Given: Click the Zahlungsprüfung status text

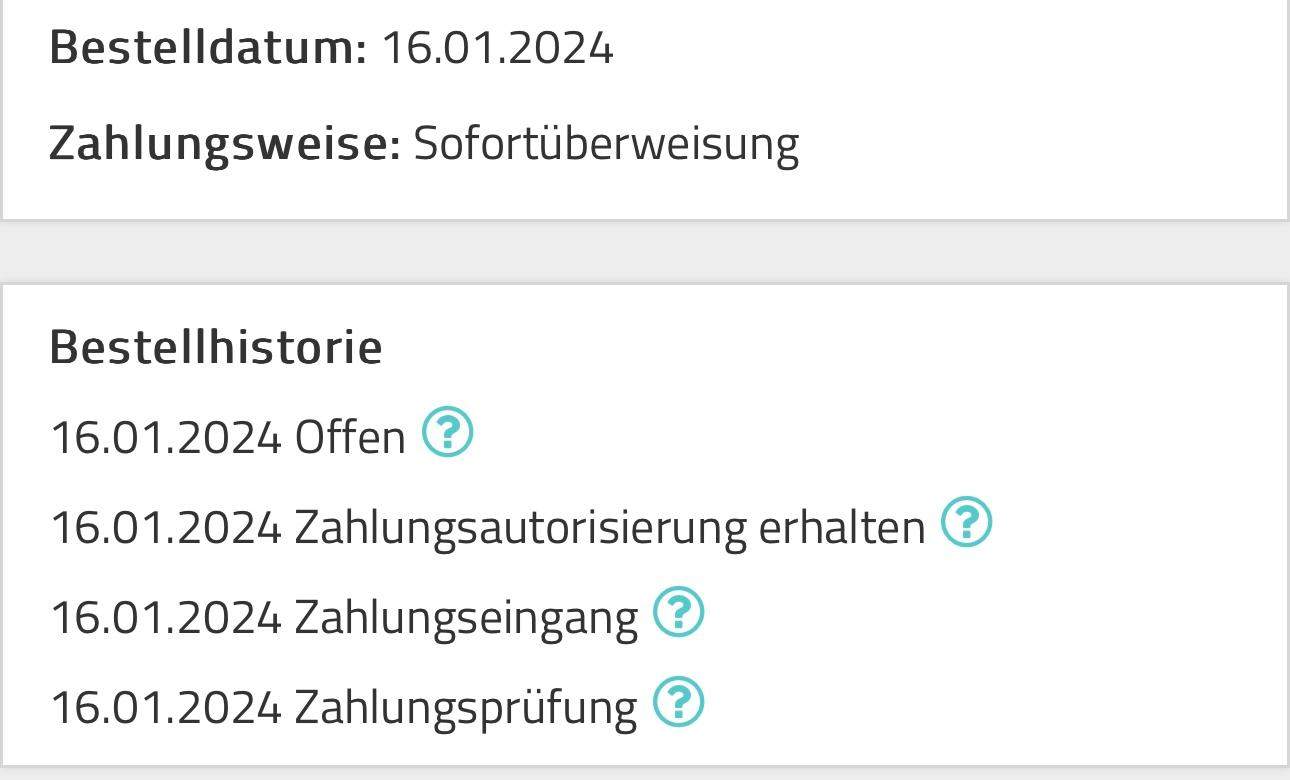Looking at the screenshot, I should pos(465,707).
